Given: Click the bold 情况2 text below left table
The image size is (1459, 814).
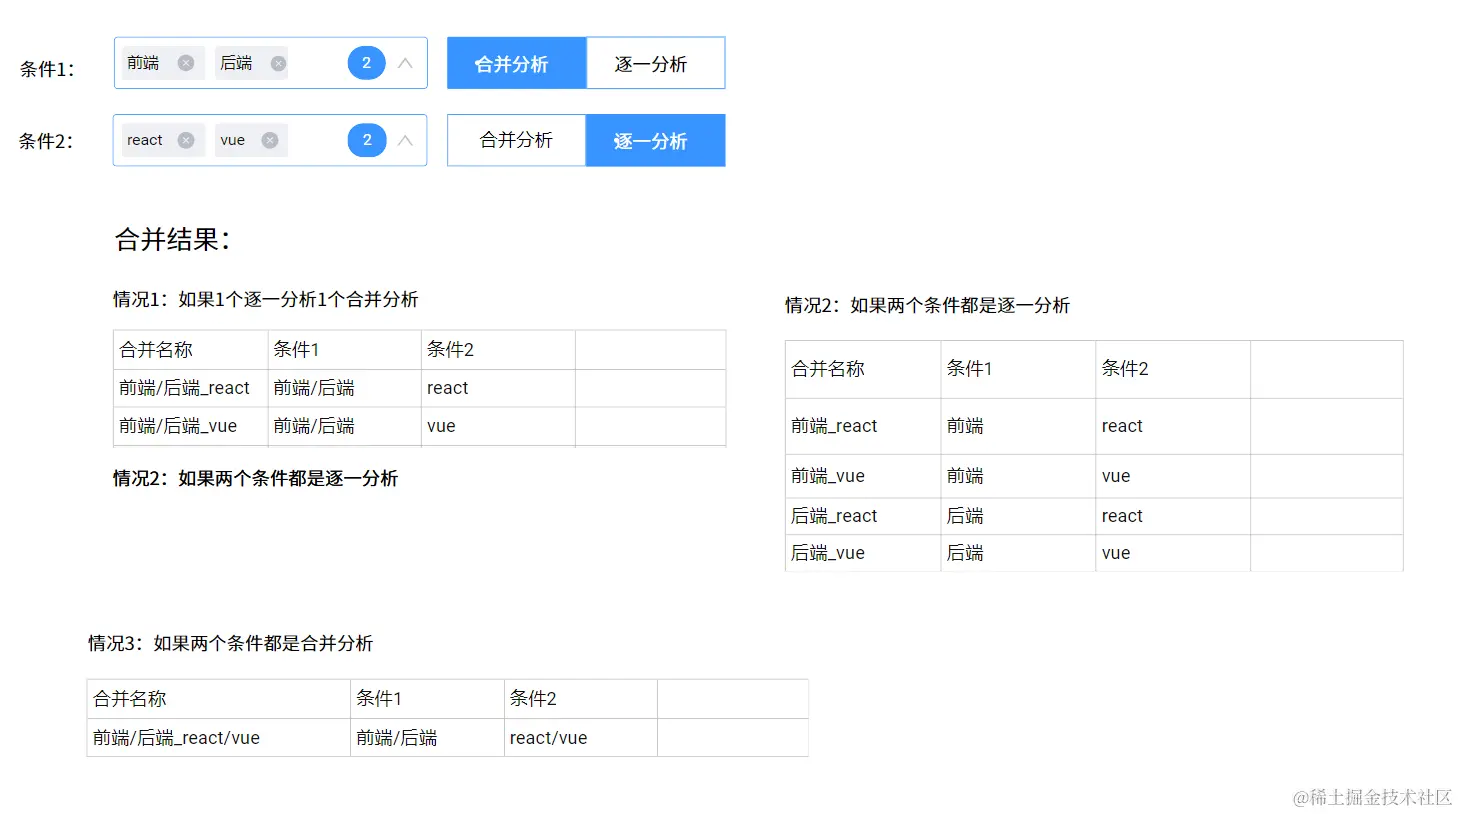Looking at the screenshot, I should click(255, 478).
